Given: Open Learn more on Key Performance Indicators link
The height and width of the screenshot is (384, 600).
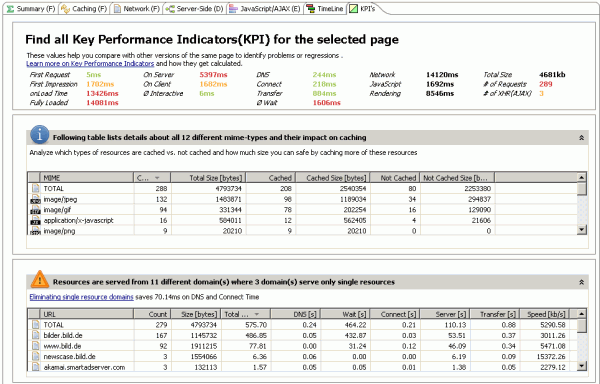Looking at the screenshot, I should [90, 63].
